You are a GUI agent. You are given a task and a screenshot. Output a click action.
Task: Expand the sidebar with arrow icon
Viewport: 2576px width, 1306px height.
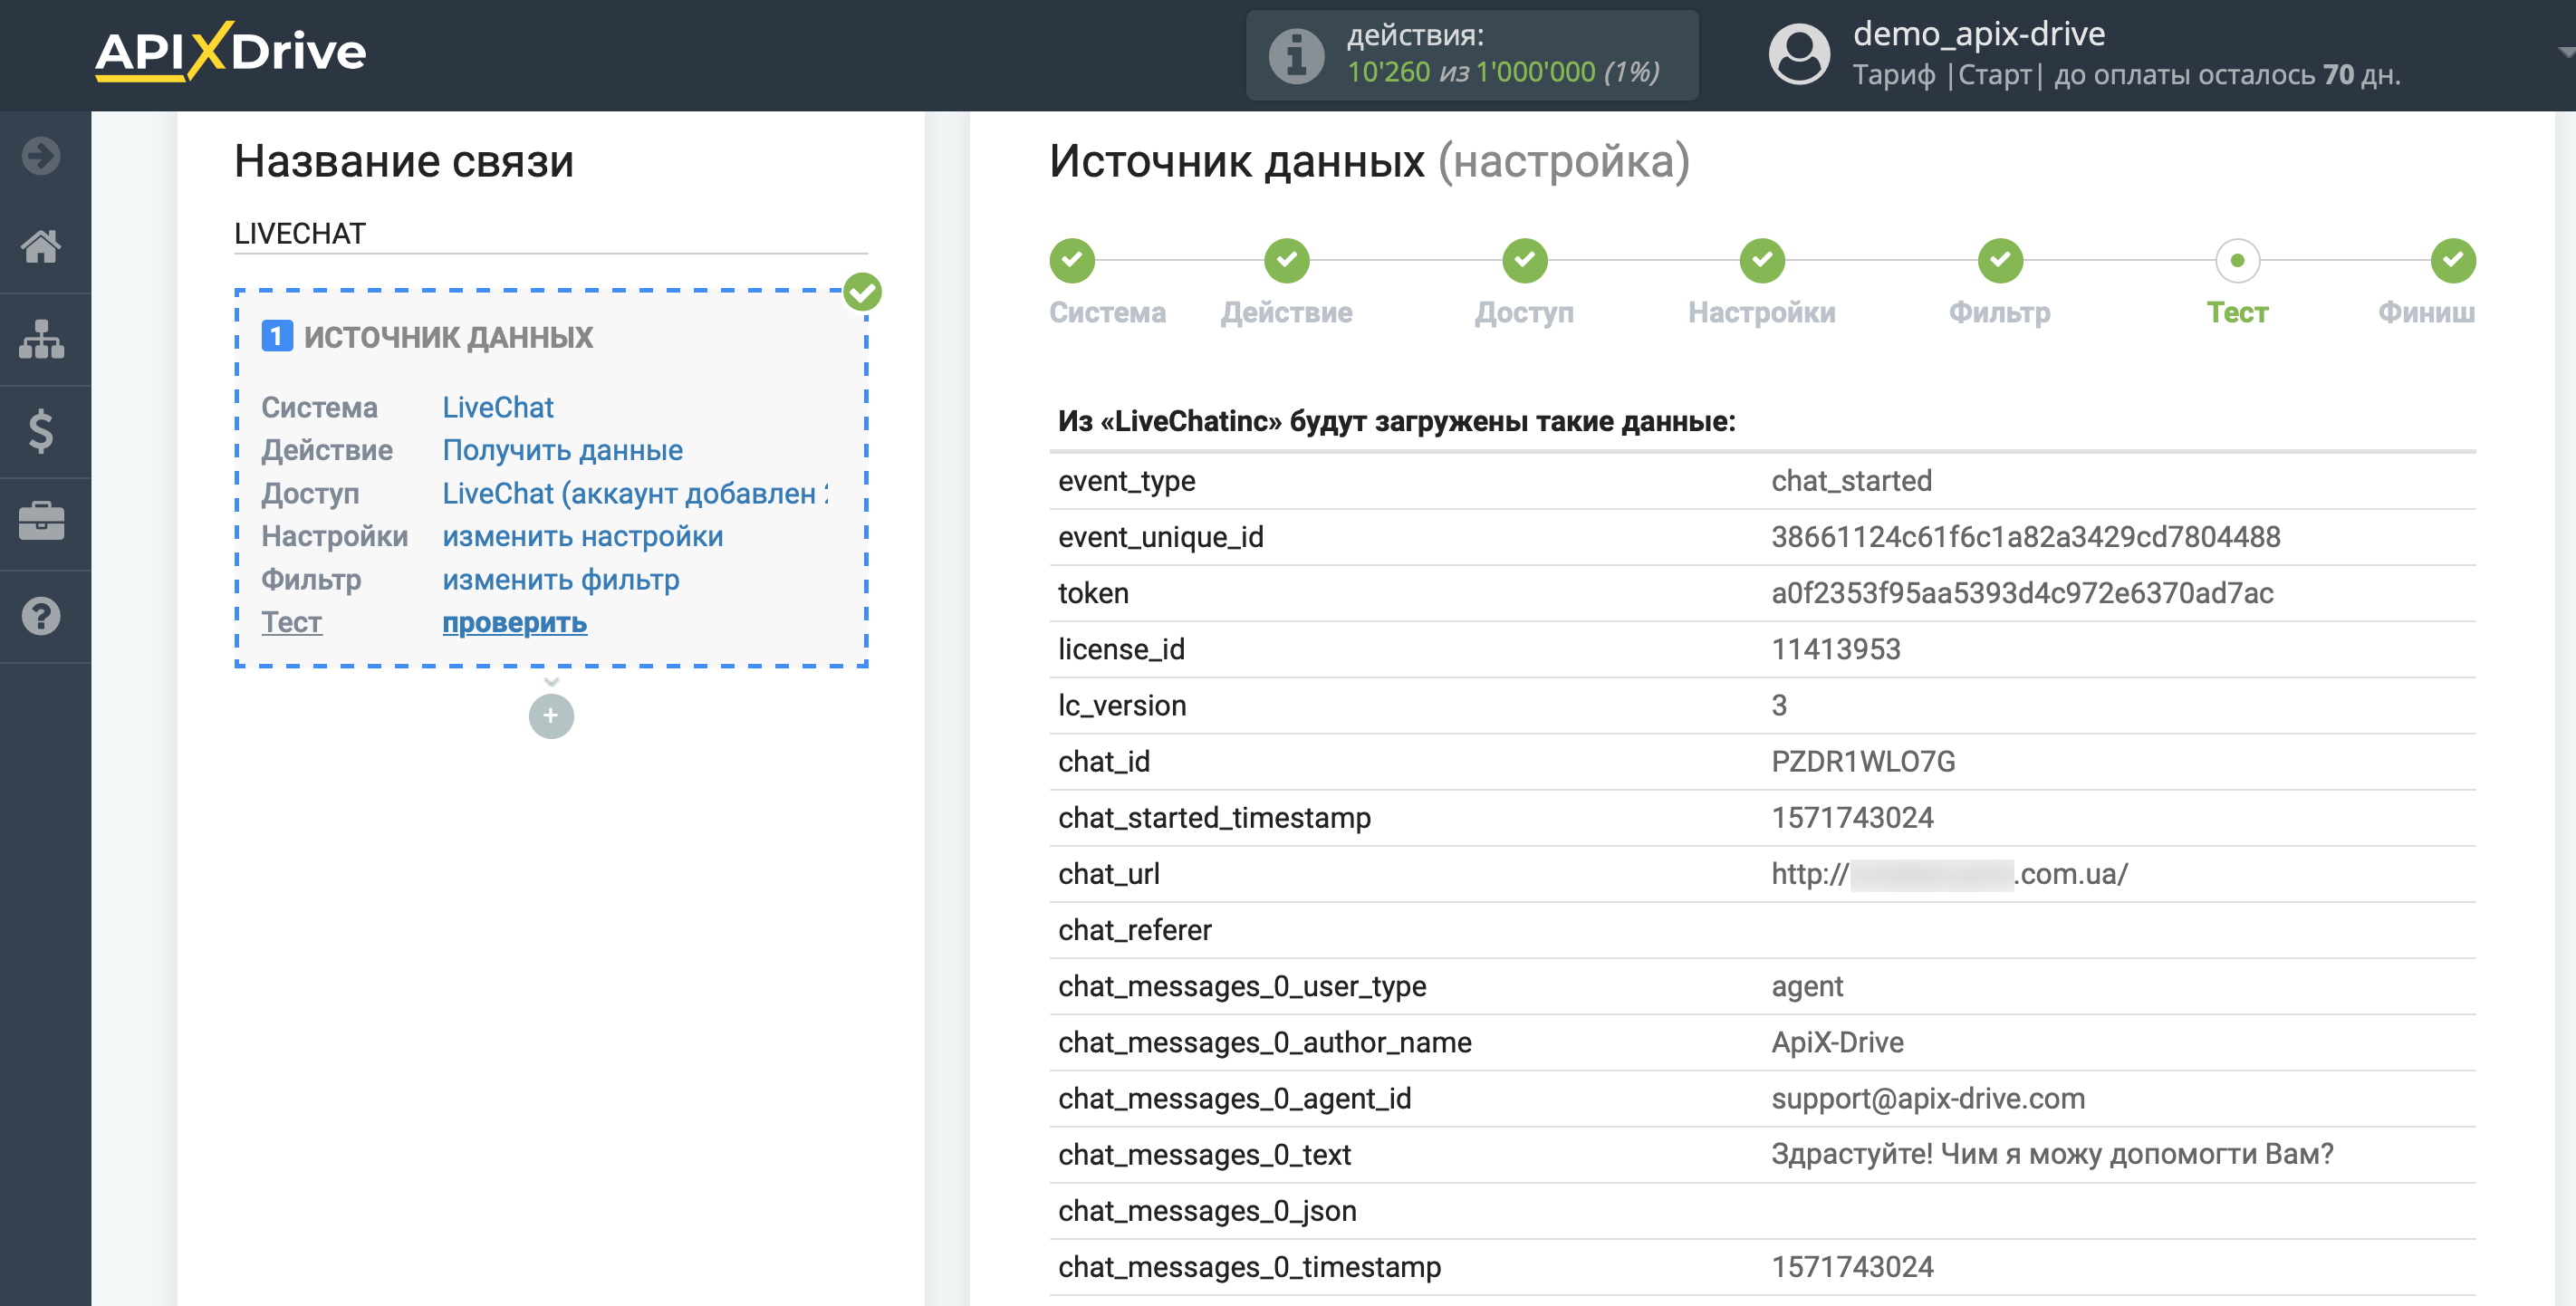[x=41, y=156]
